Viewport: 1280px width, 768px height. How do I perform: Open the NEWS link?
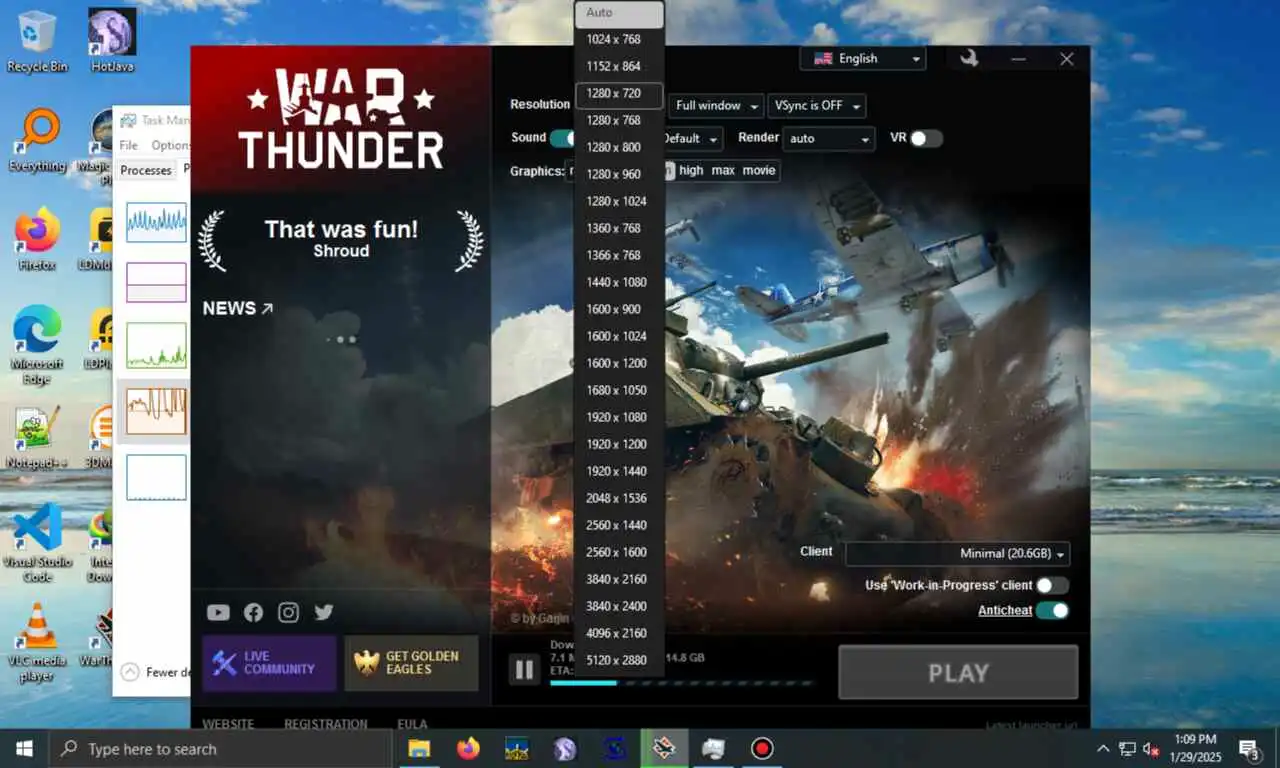[x=238, y=308]
